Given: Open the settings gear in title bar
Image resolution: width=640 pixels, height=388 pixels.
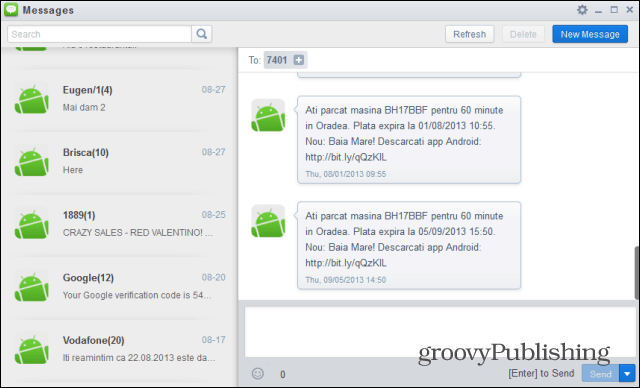Looking at the screenshot, I should point(582,10).
